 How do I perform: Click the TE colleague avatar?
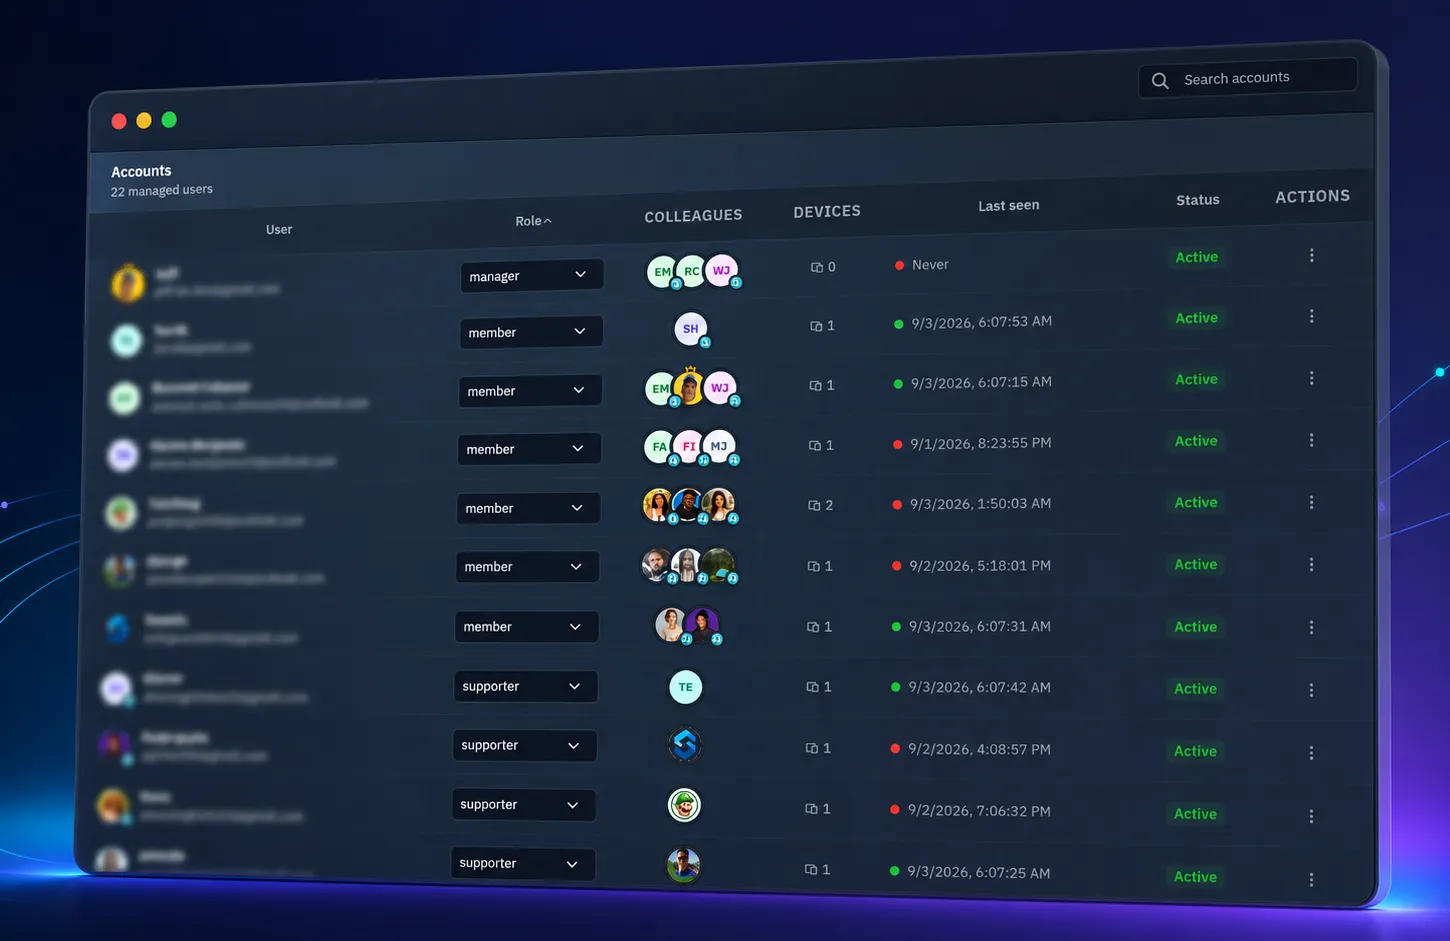click(685, 687)
